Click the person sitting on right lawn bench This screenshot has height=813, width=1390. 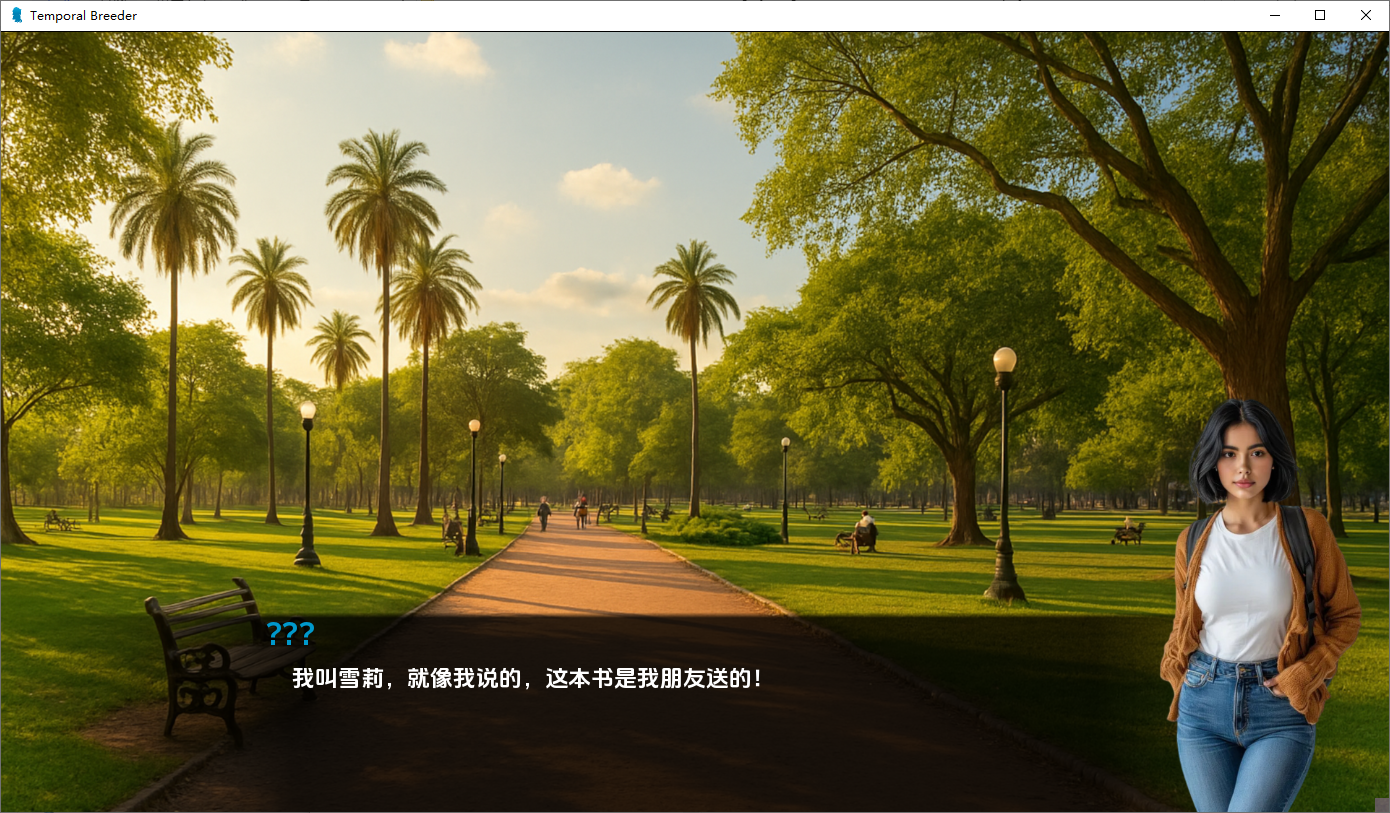pos(863,531)
